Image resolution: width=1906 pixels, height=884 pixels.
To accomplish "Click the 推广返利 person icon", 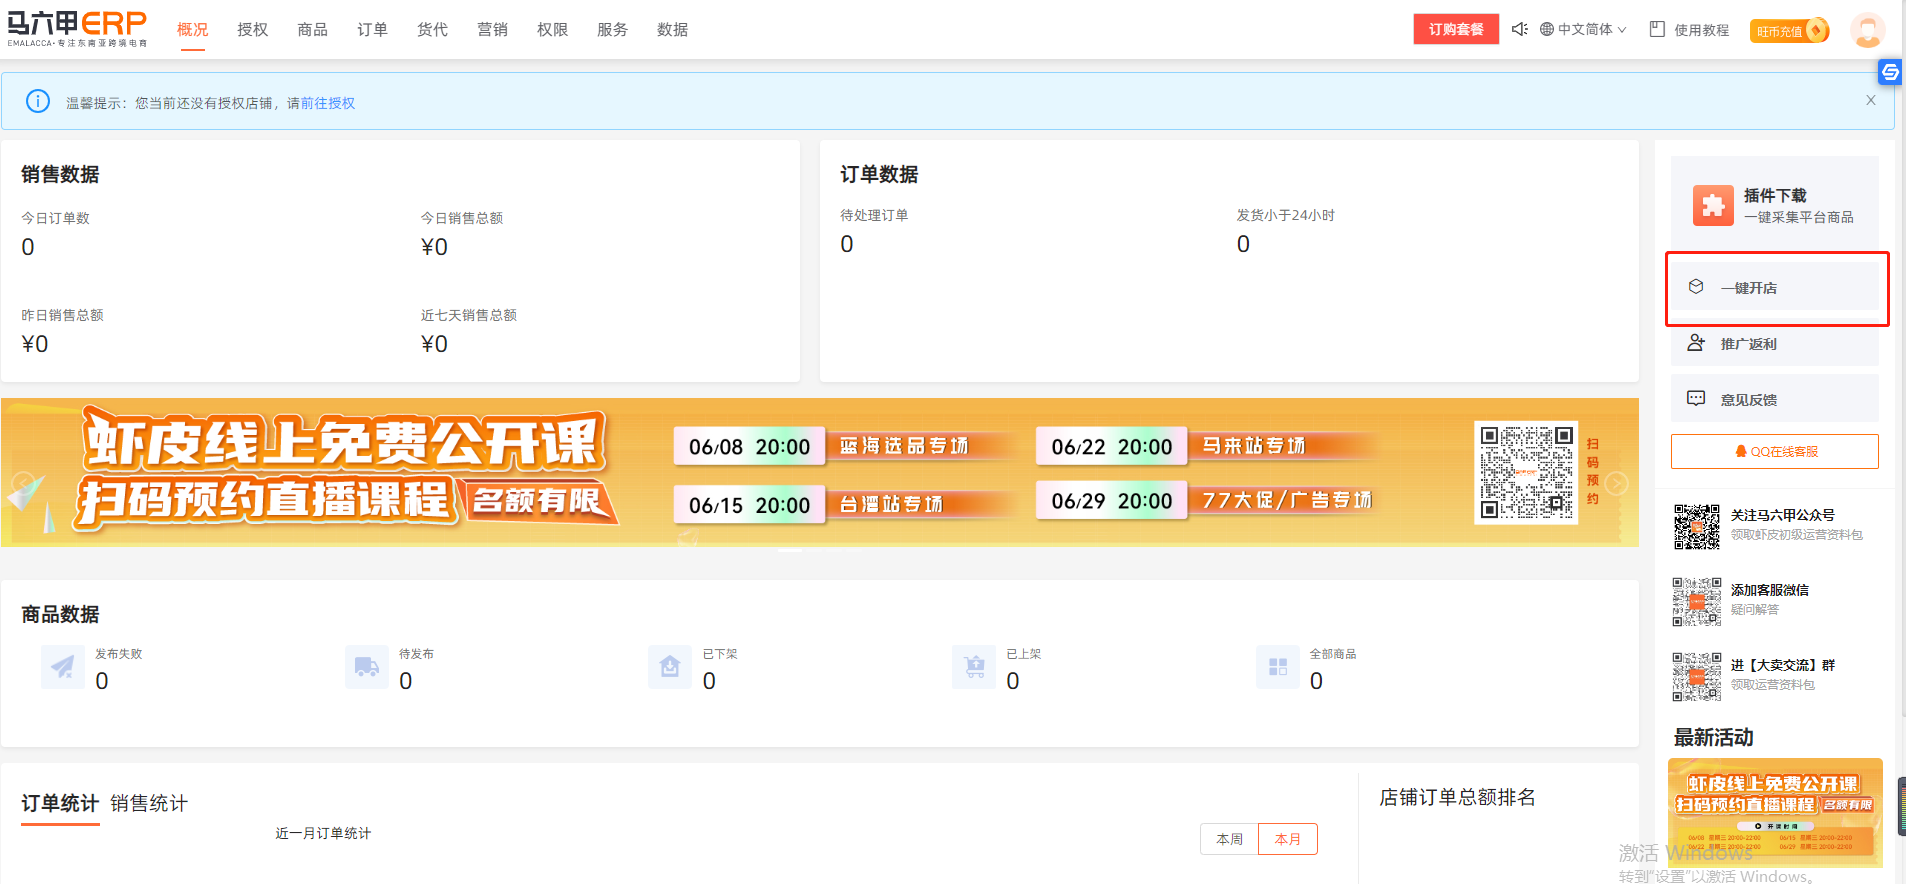I will pyautogui.click(x=1696, y=343).
